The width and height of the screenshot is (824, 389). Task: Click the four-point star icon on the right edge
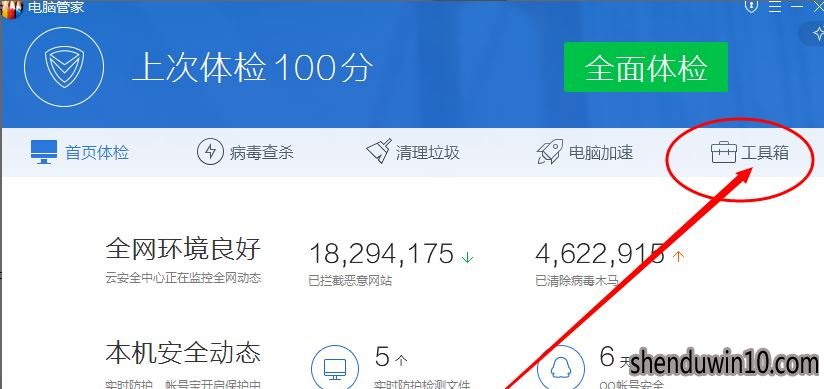click(x=818, y=34)
